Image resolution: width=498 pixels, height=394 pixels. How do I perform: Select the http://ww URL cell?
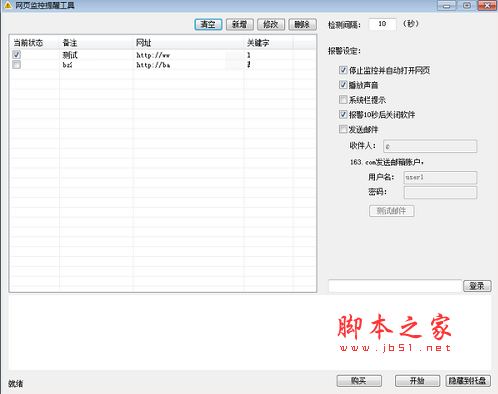click(x=153, y=55)
